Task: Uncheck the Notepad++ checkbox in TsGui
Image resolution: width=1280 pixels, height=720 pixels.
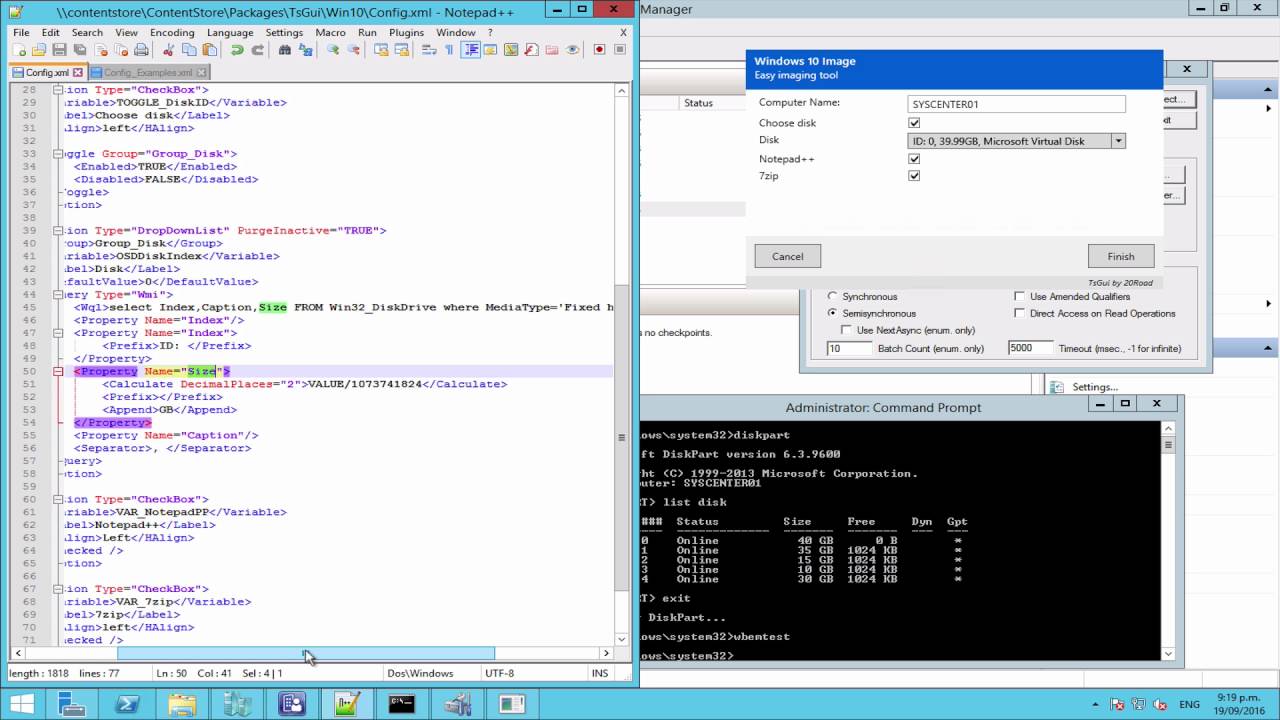Action: pyautogui.click(x=914, y=159)
